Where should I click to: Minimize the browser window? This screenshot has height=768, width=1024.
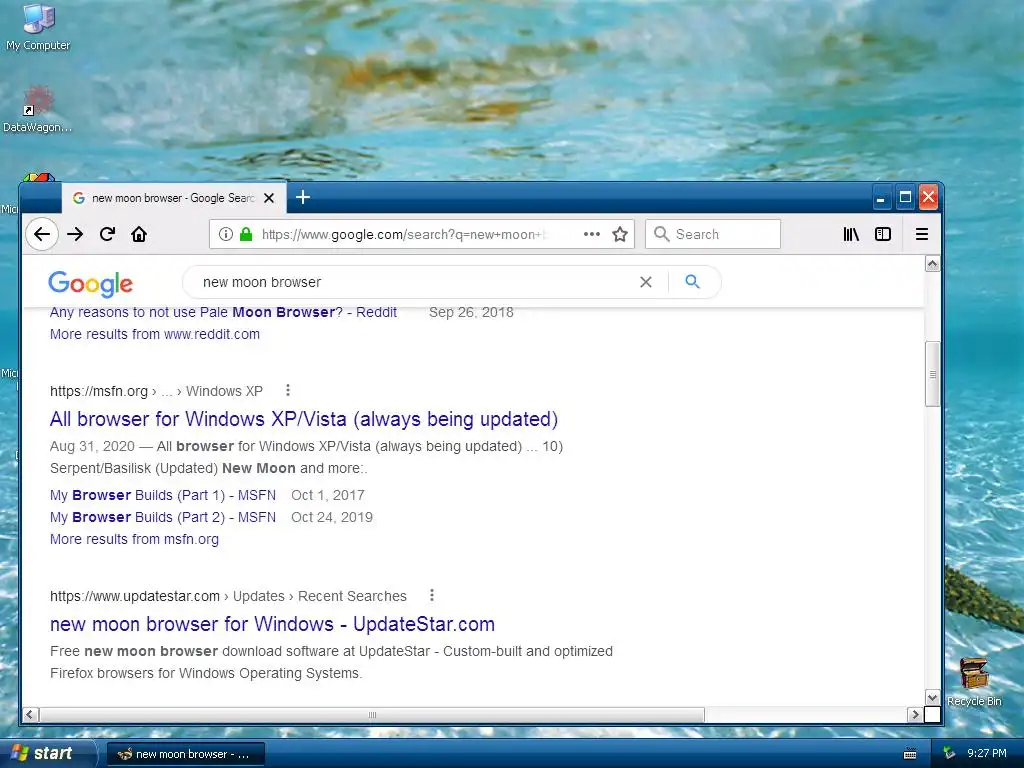click(x=880, y=197)
